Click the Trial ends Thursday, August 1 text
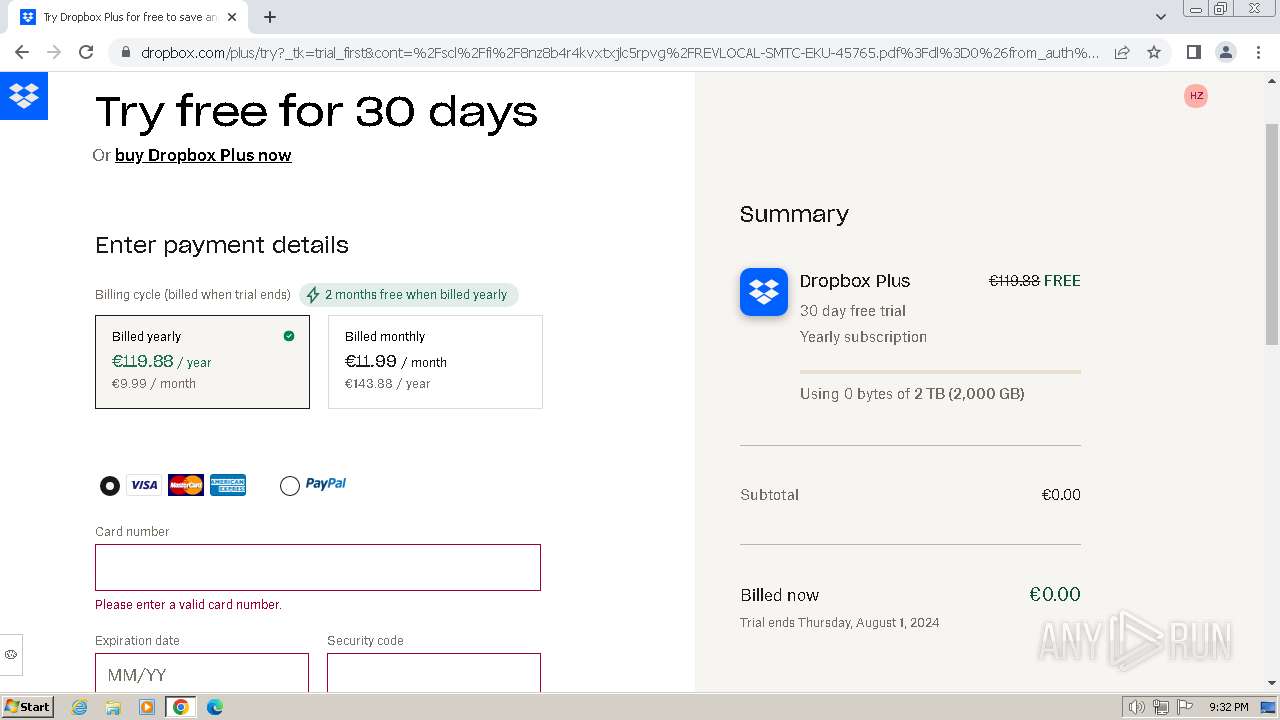The height and width of the screenshot is (720, 1280). (840, 623)
